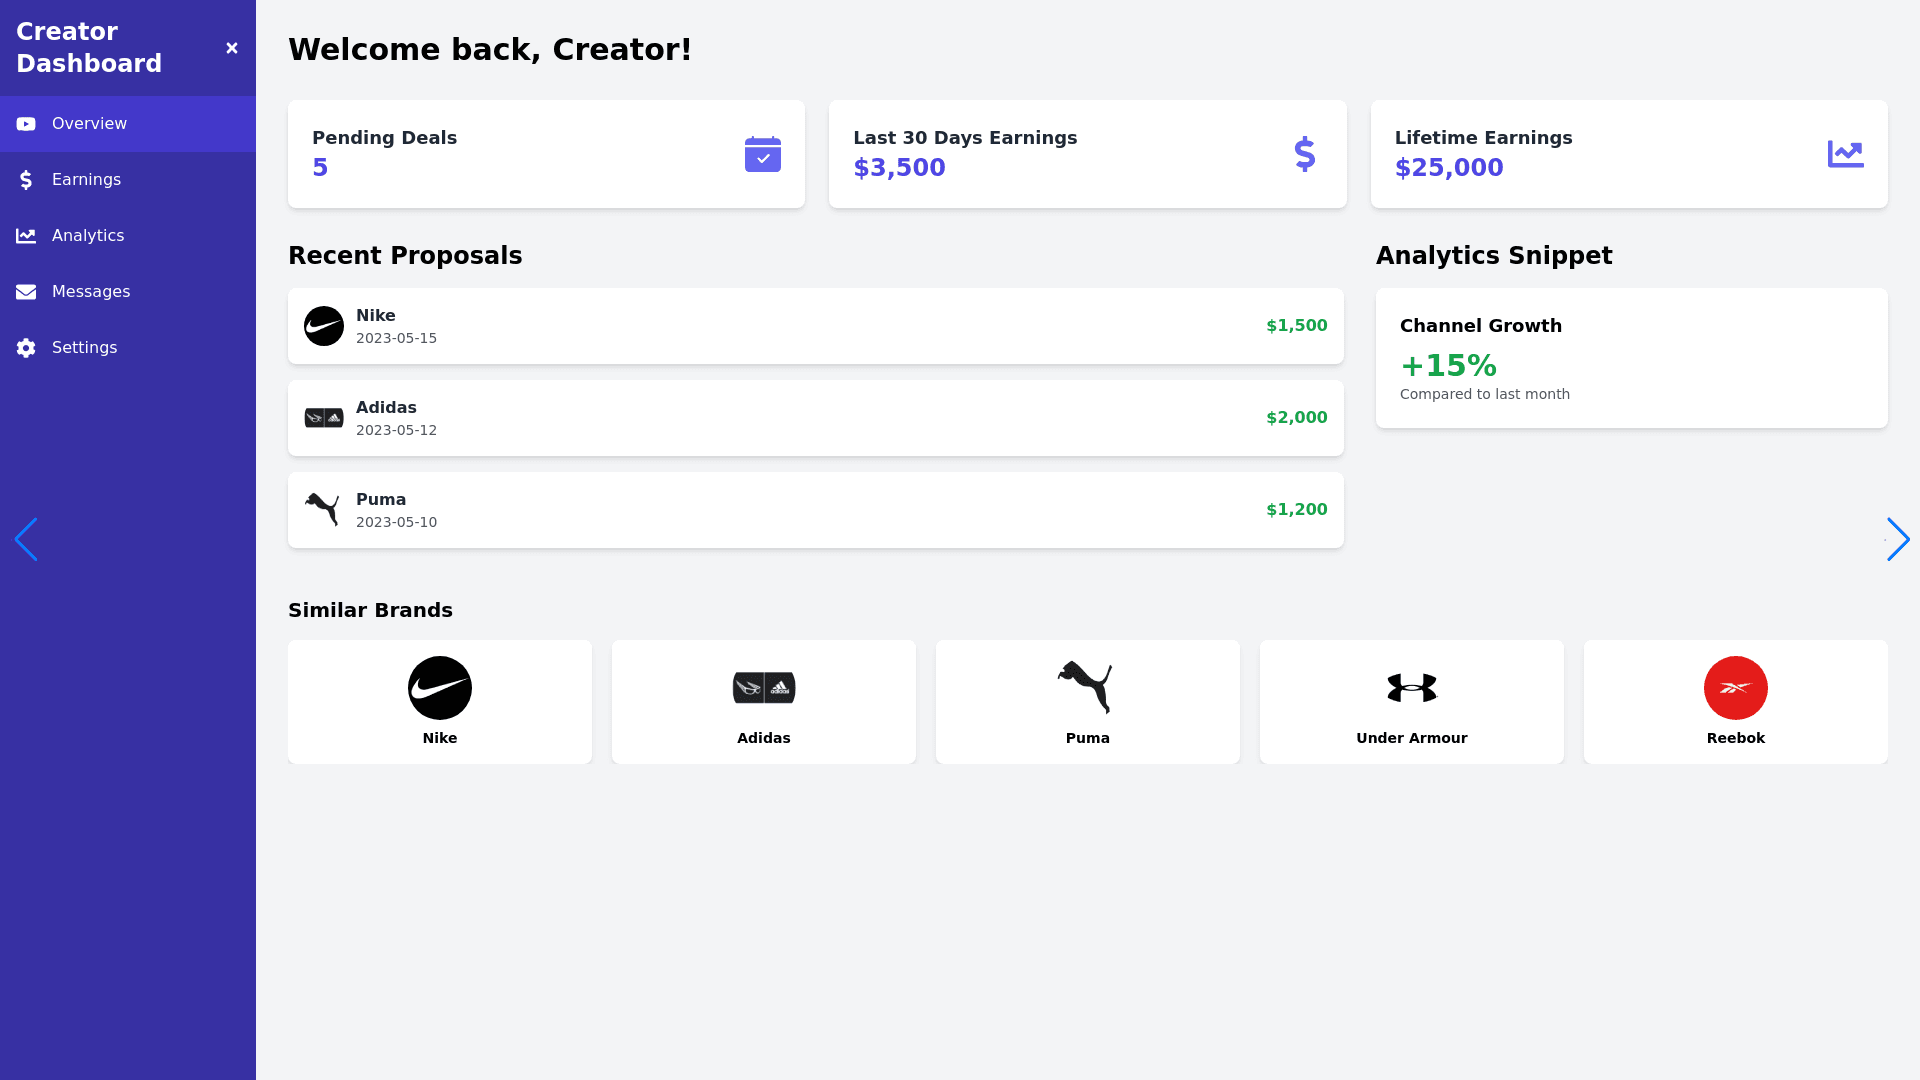The width and height of the screenshot is (1920, 1080).
Task: Click the Analytics chart icon in sidebar
Action: click(26, 236)
